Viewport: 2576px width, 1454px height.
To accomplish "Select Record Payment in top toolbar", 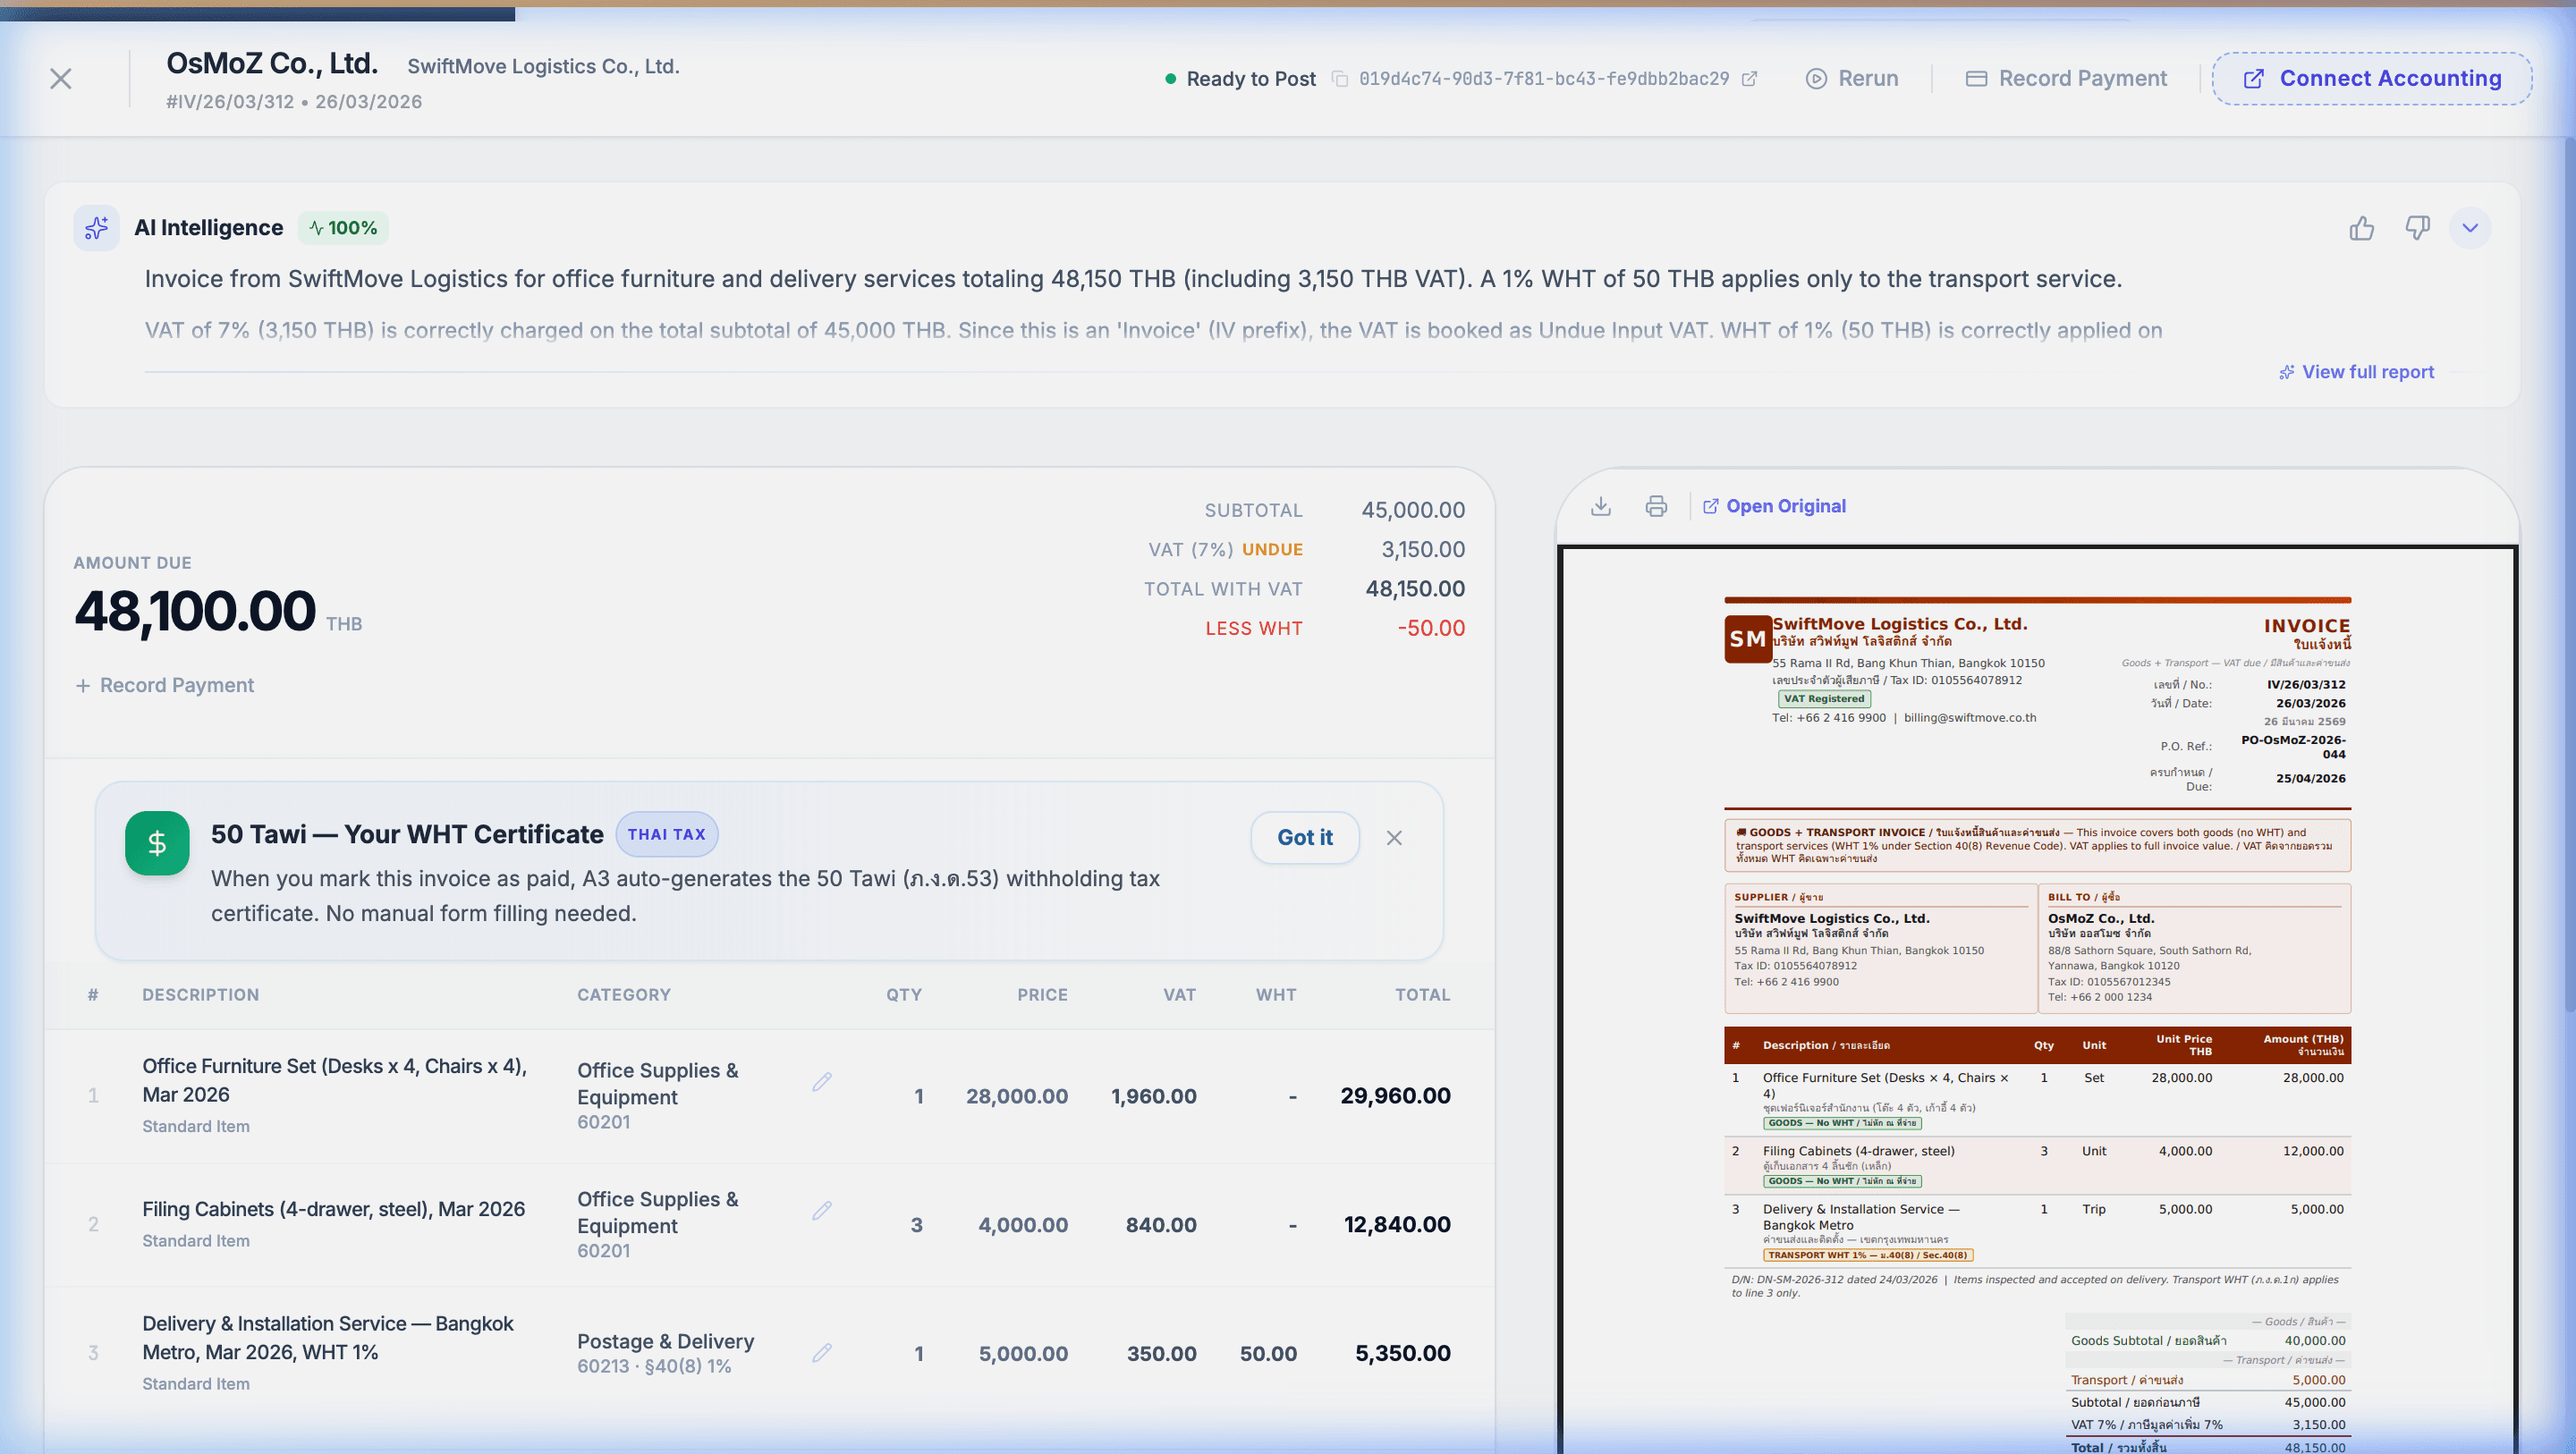I will coord(2066,79).
